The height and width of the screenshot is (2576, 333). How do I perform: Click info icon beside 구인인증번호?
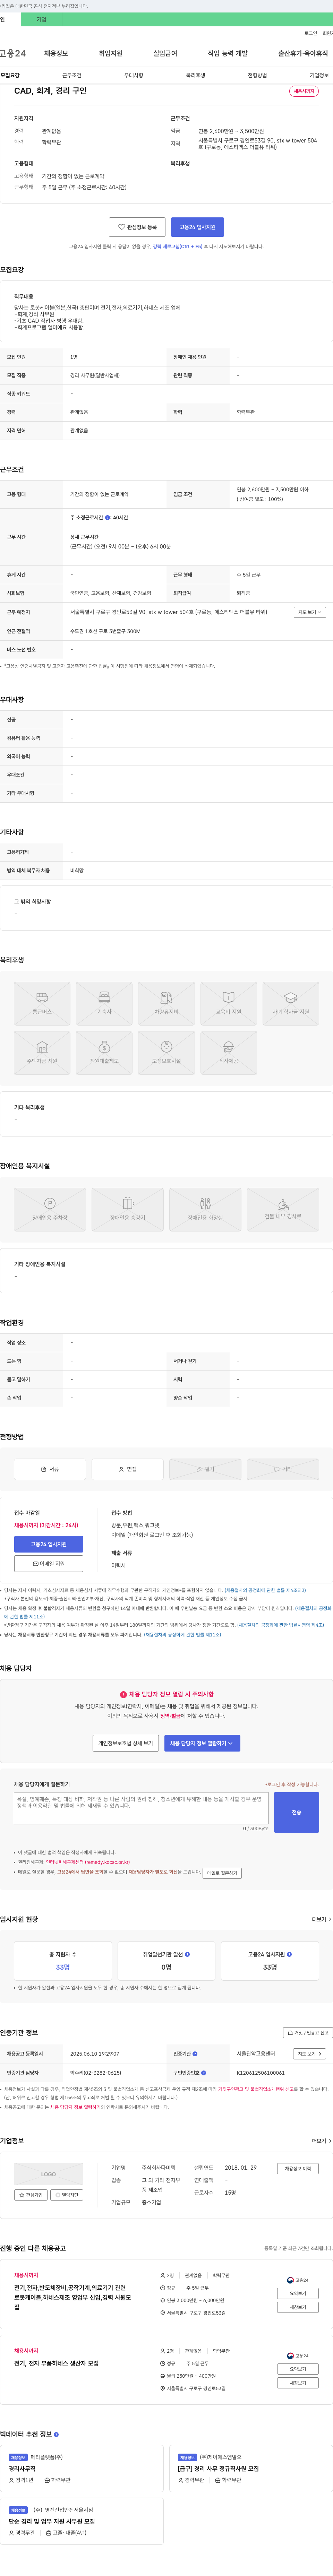pyautogui.click(x=203, y=2073)
